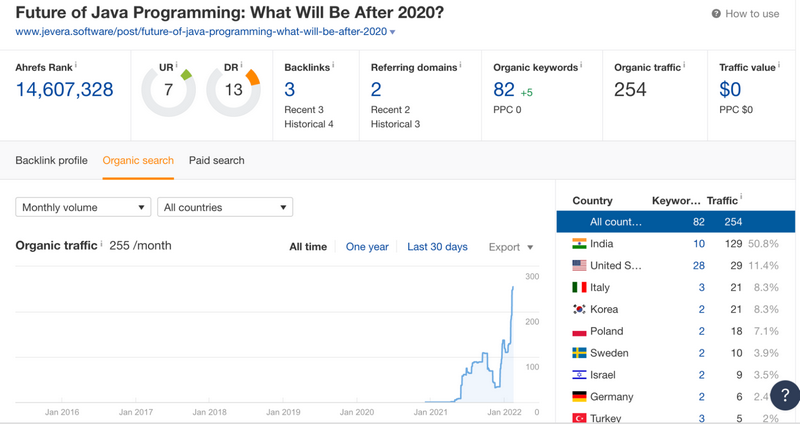Select the Last 30 days chart range
The image size is (800, 424).
pyautogui.click(x=437, y=247)
